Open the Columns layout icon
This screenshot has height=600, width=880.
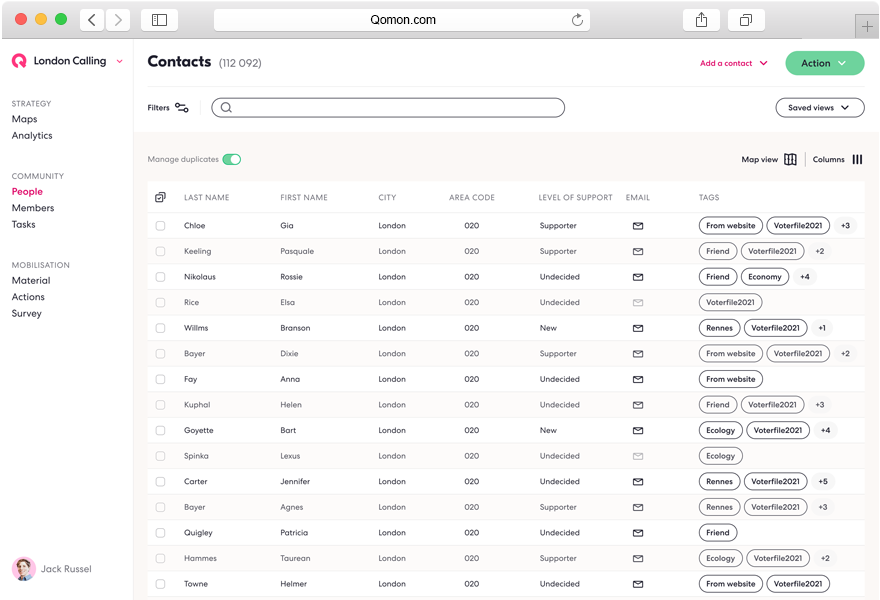[x=857, y=160]
